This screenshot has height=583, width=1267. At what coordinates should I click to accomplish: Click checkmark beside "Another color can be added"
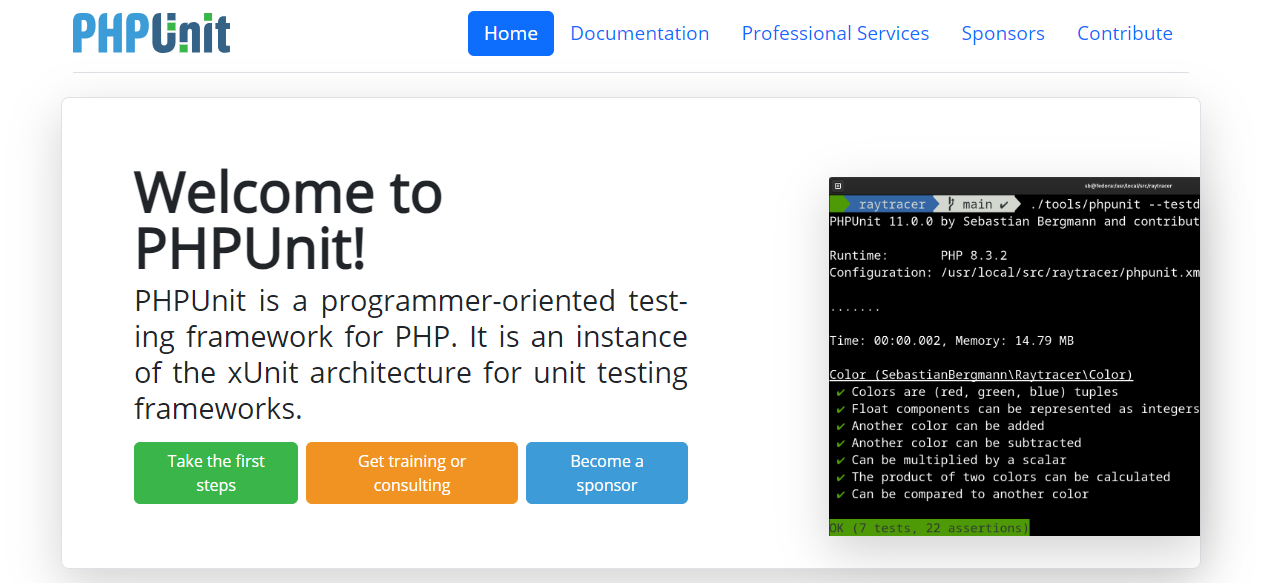tap(841, 426)
